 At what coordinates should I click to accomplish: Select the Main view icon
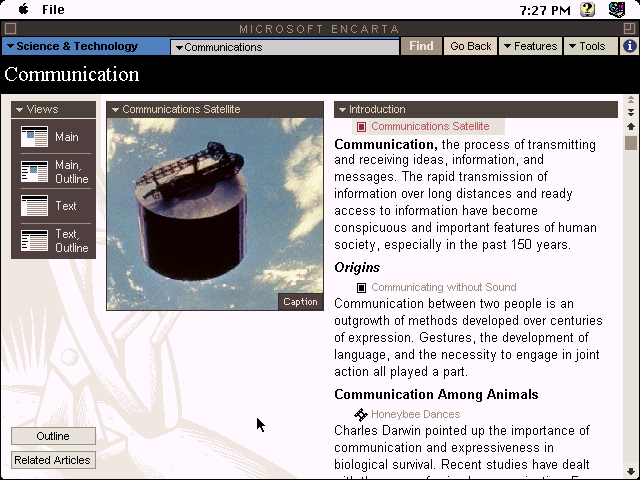[34, 137]
